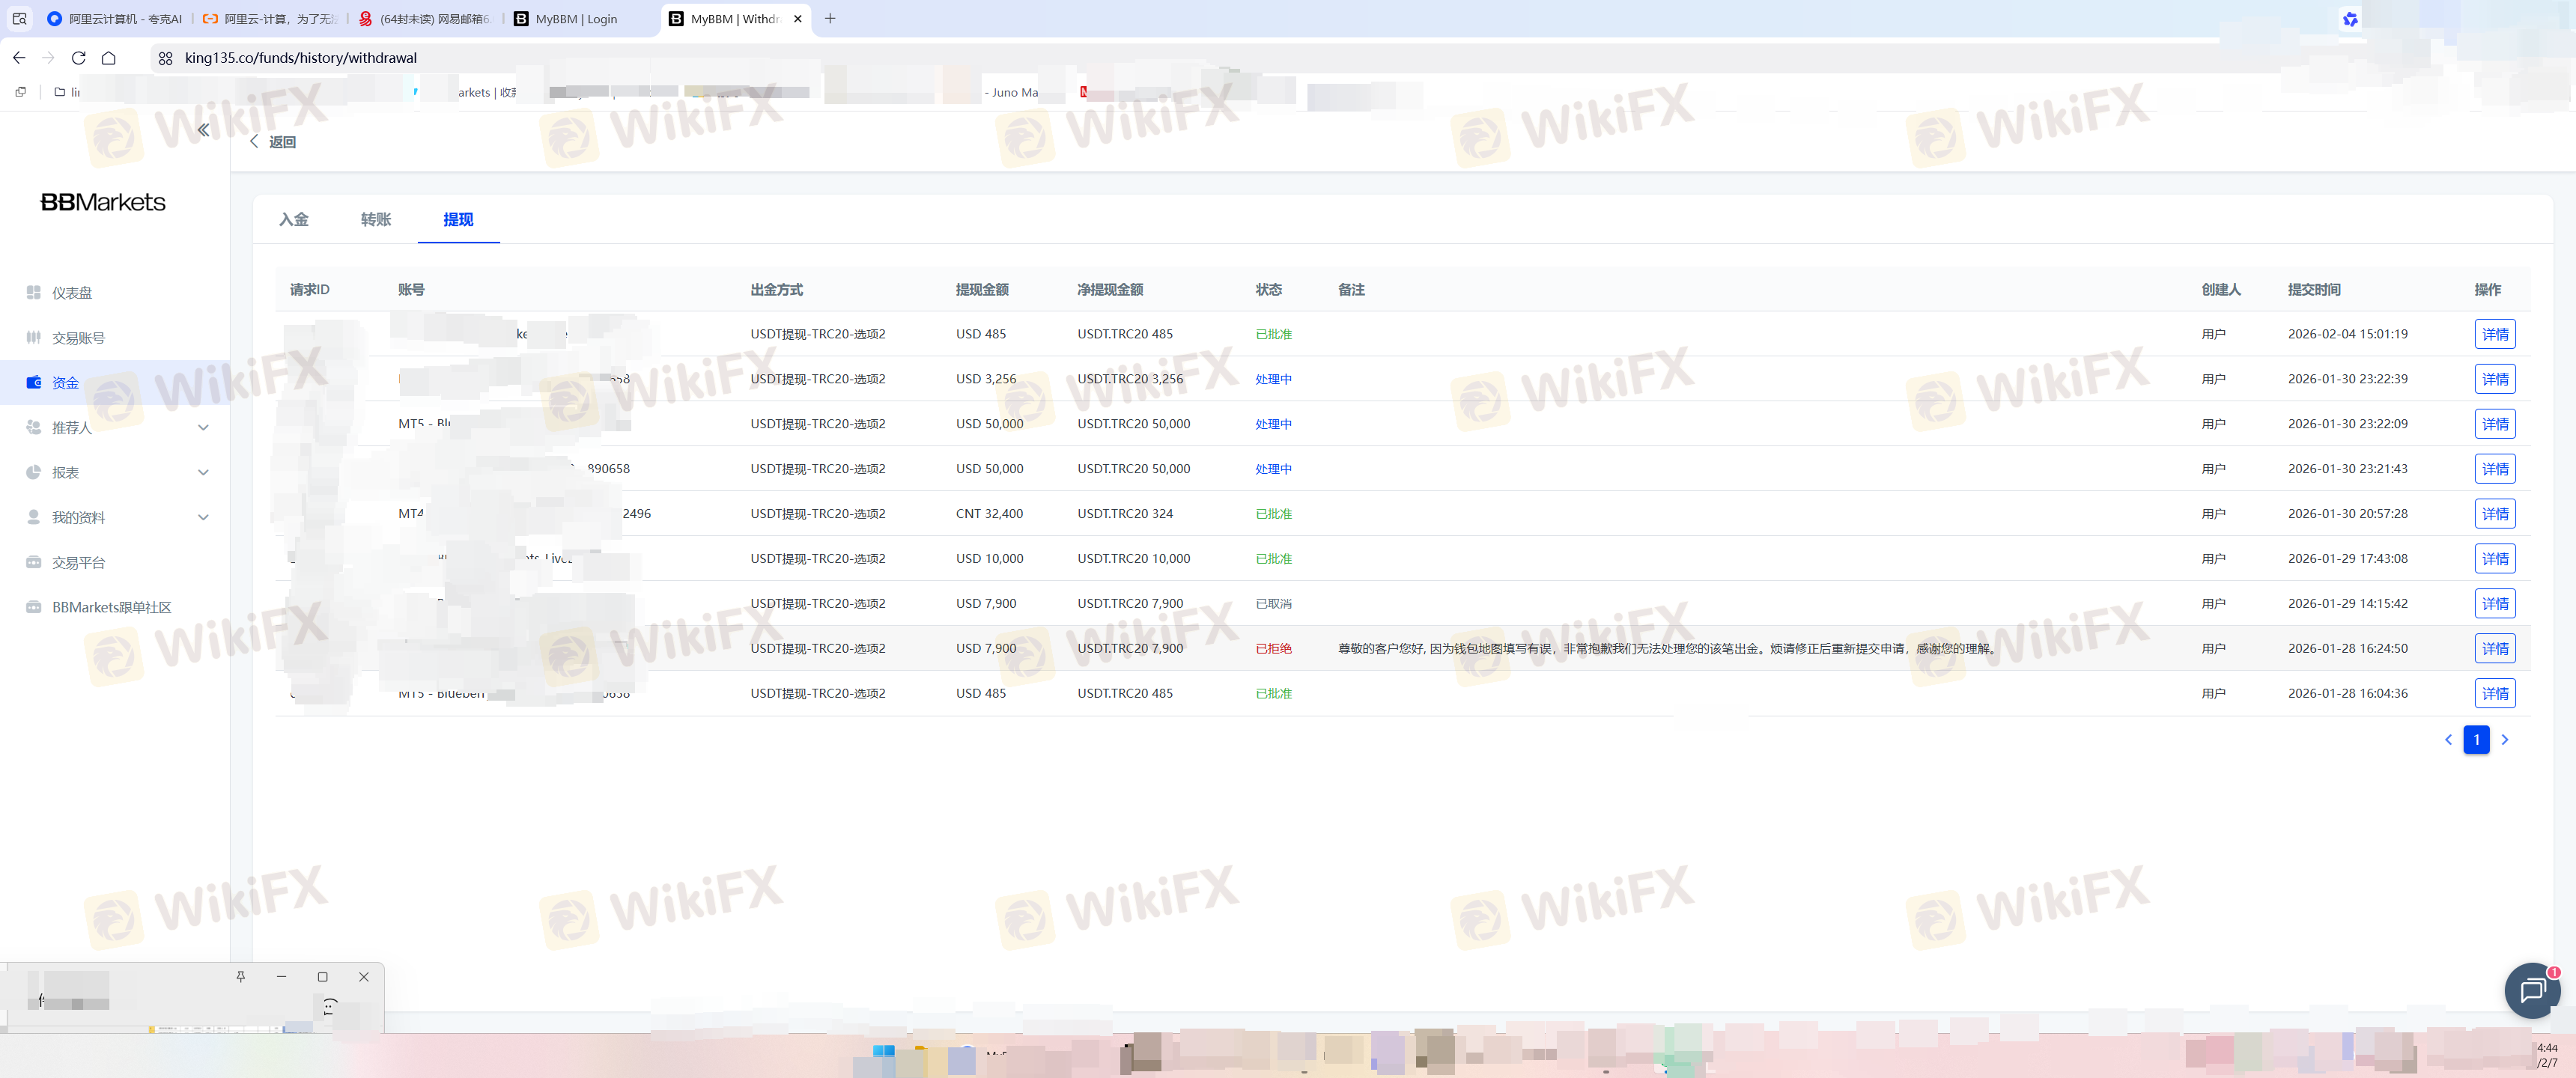
Task: Expand the 我的资料 profile submenu
Action: coord(203,518)
